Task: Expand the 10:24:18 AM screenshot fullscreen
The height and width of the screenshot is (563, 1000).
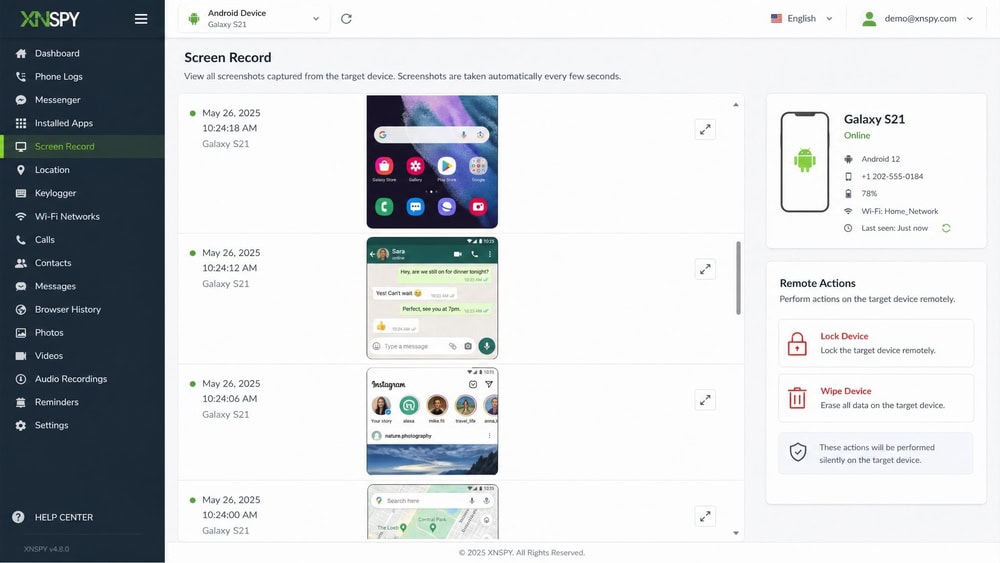Action: pos(705,129)
